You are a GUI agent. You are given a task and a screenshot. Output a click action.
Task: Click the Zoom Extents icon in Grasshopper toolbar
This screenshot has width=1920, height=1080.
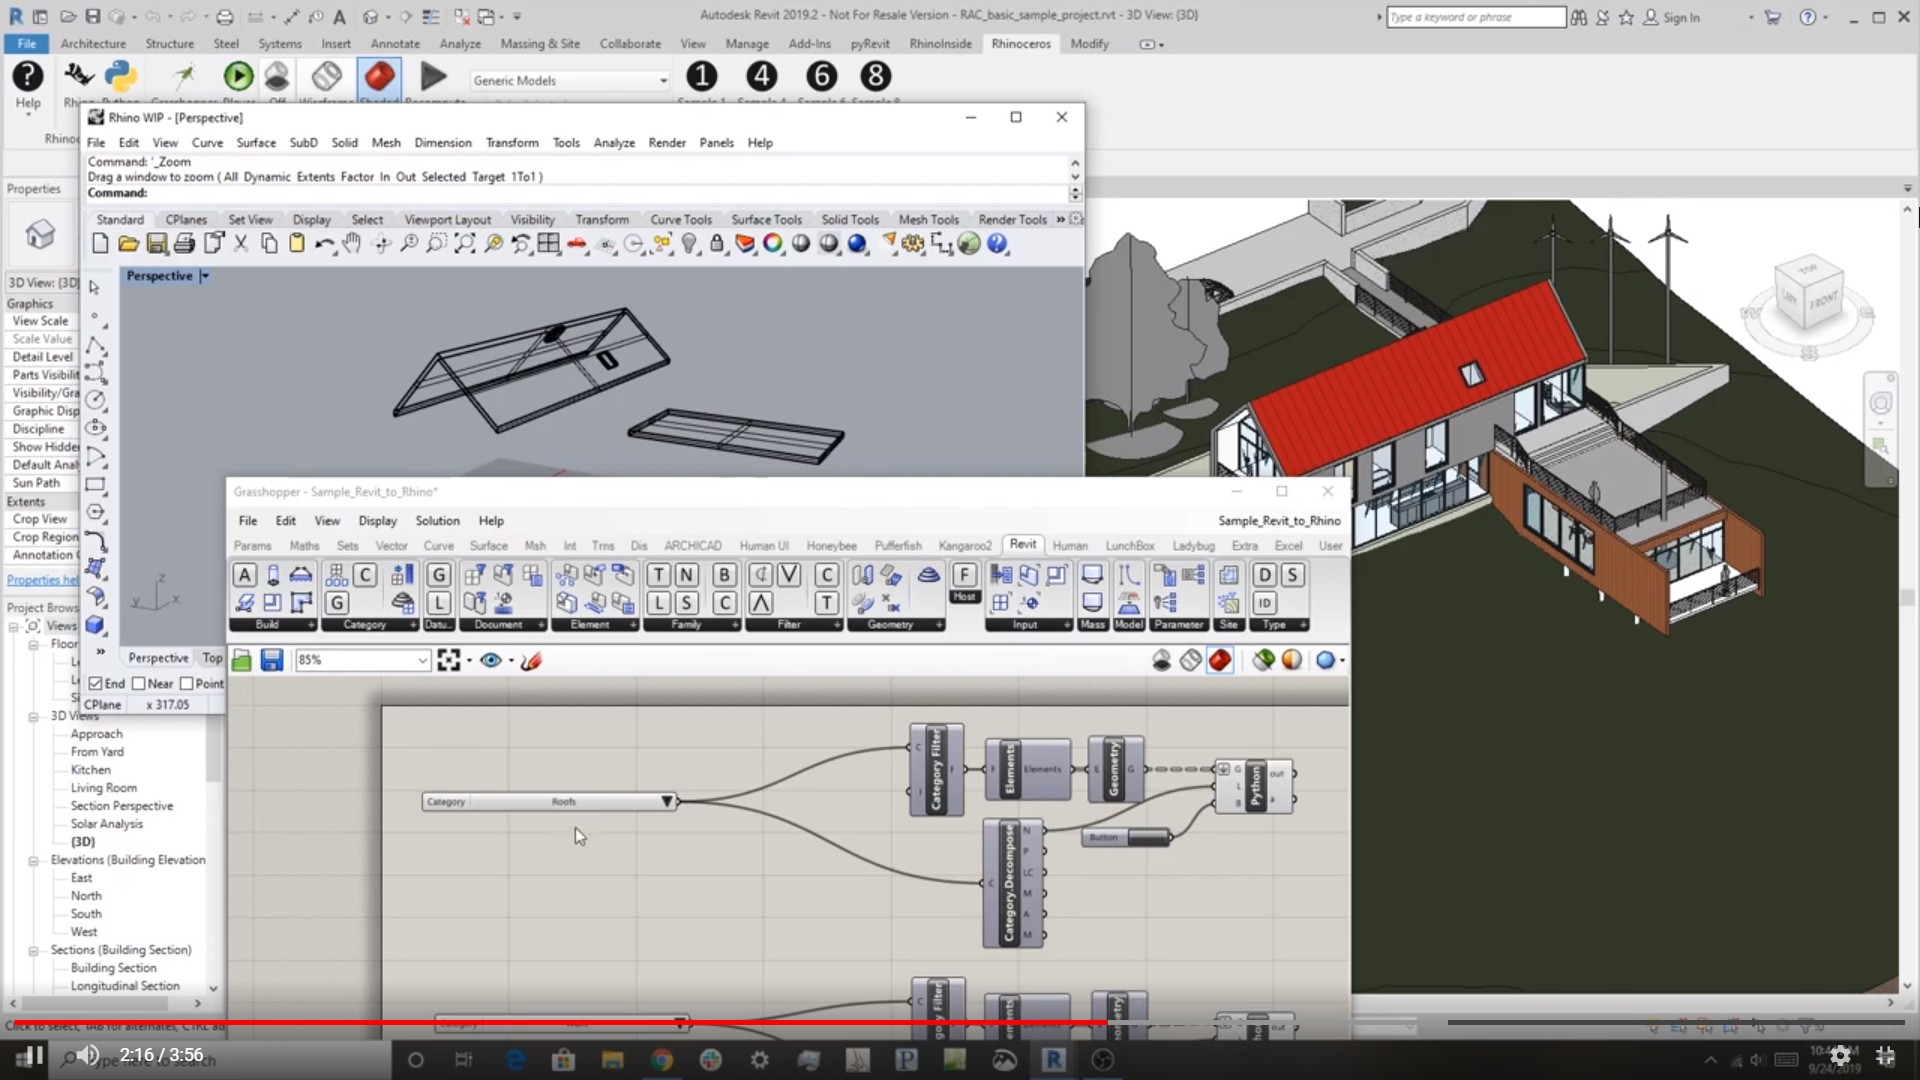pyautogui.click(x=448, y=660)
